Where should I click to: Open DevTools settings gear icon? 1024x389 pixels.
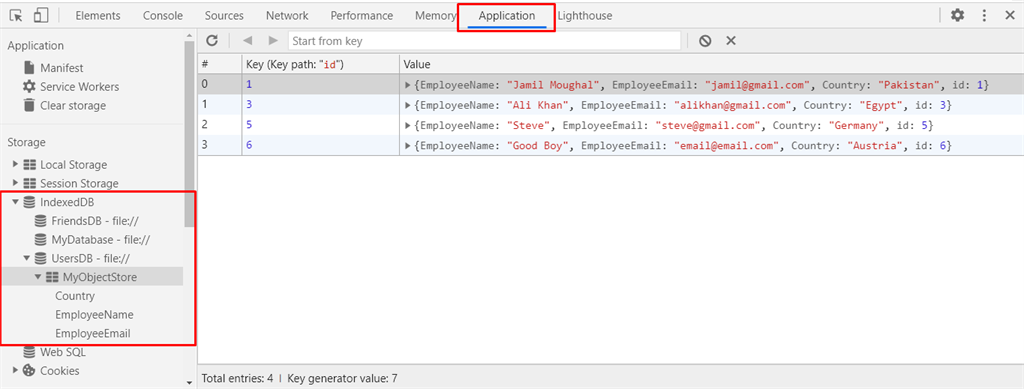(x=957, y=16)
